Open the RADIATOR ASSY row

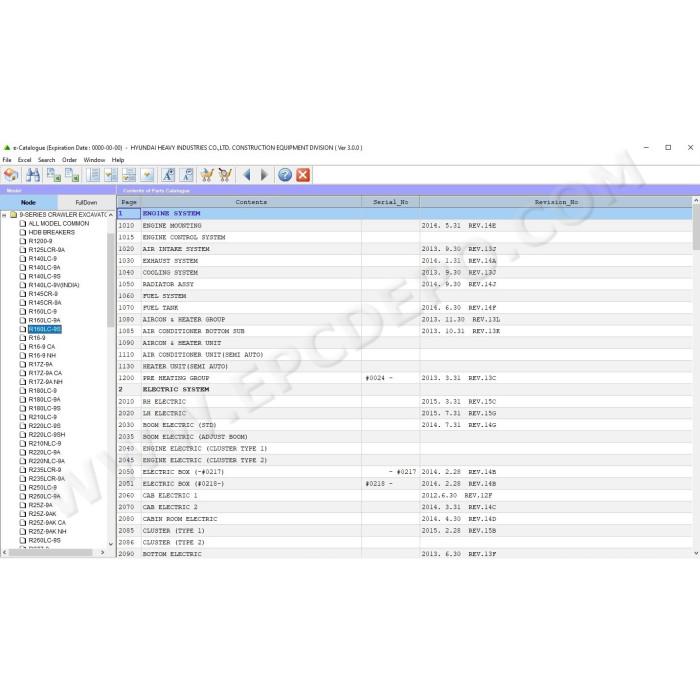[x=404, y=284]
